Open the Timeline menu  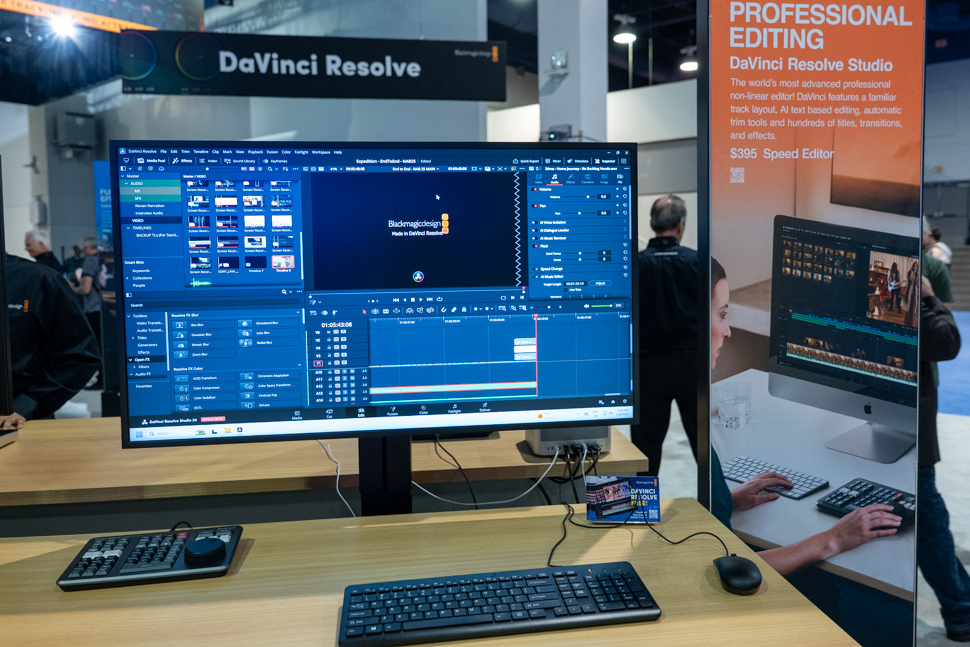201,152
